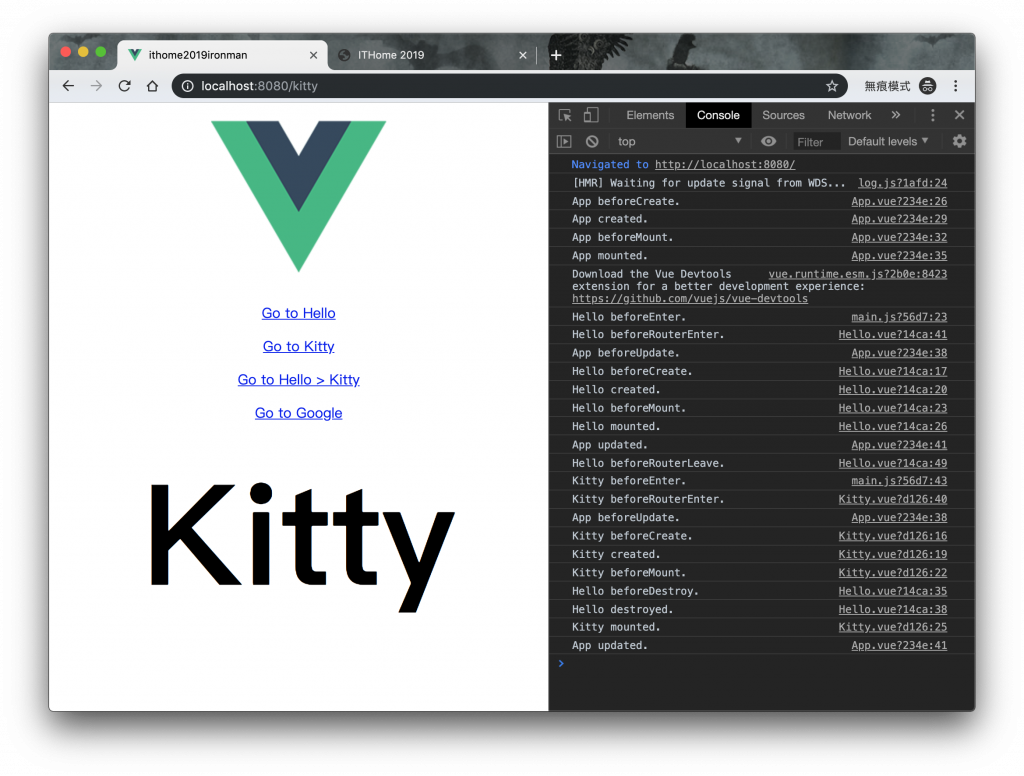Screen dimensions: 1024x776
Task: Open source link Kitty.vue?d126:25
Action: (893, 627)
